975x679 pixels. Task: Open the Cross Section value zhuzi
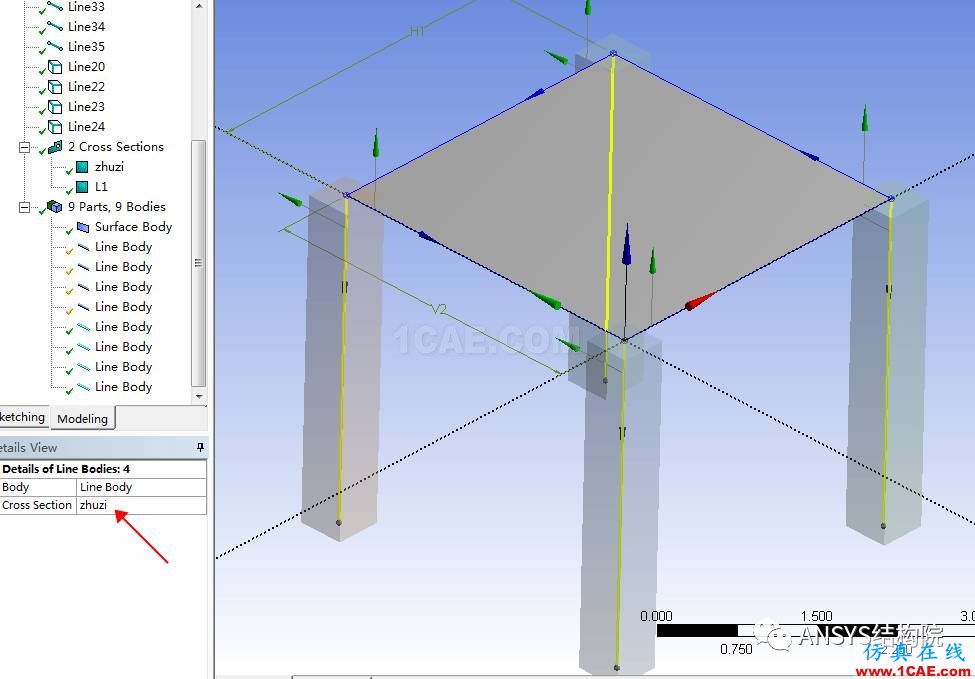(x=141, y=505)
